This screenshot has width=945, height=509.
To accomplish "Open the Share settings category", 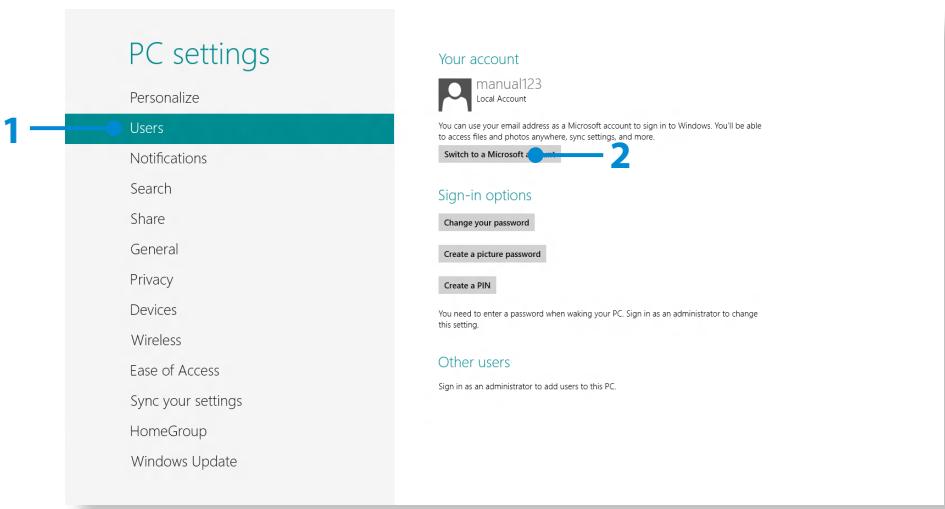I will 147,219.
